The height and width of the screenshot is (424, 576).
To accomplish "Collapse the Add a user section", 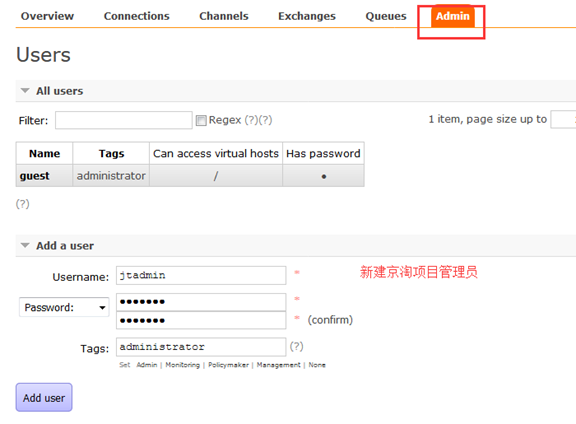I will (65, 245).
